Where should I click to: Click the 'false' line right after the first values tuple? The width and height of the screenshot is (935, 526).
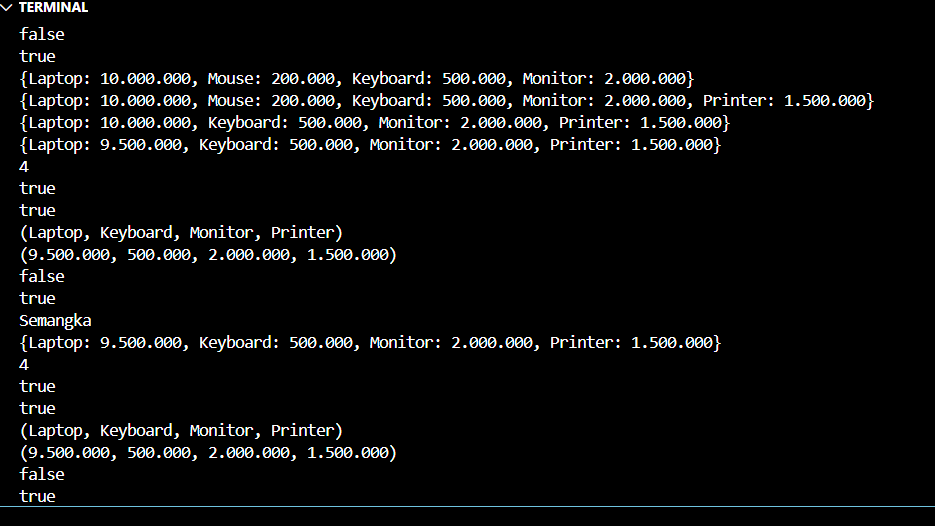tap(41, 276)
